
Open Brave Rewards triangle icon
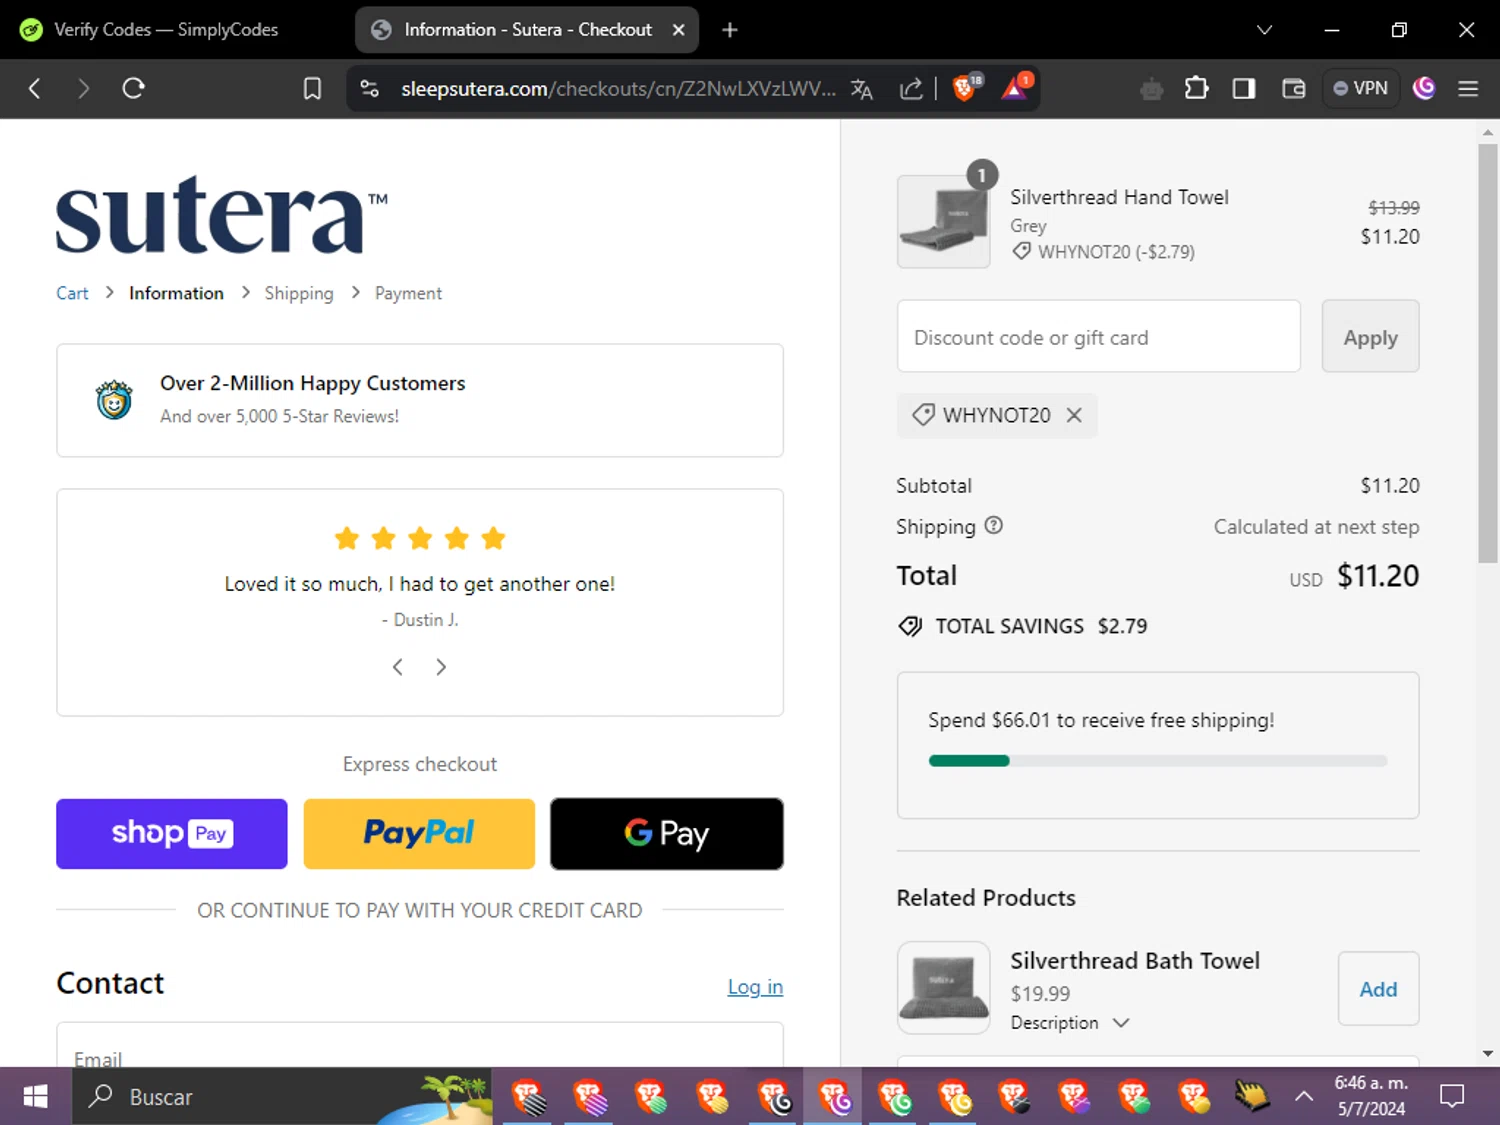pos(1016,87)
